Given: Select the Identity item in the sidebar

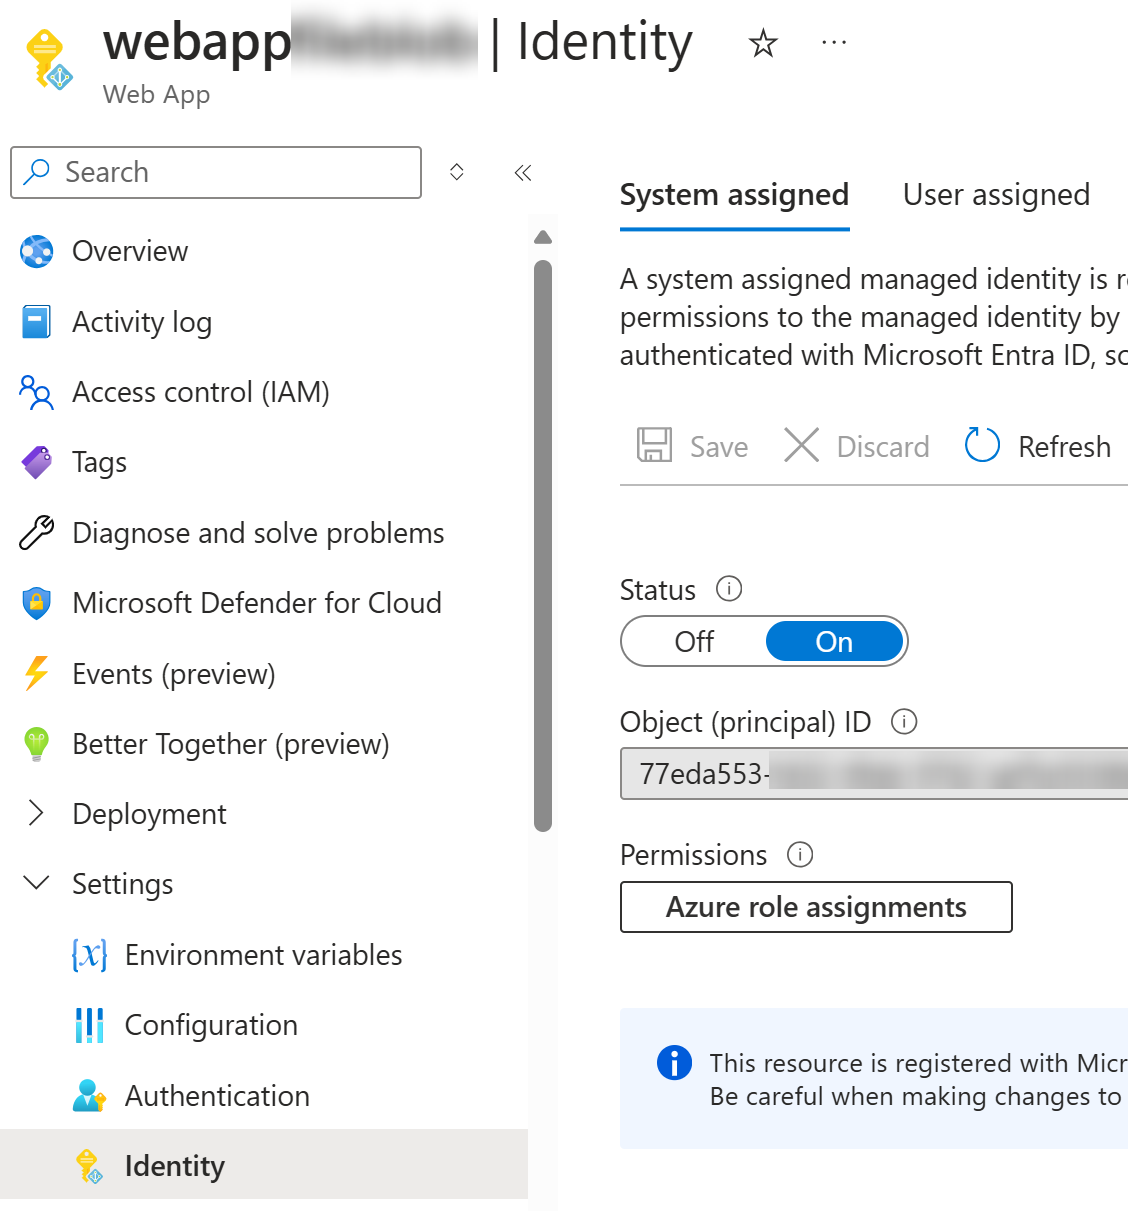Looking at the screenshot, I should click(264, 1166).
